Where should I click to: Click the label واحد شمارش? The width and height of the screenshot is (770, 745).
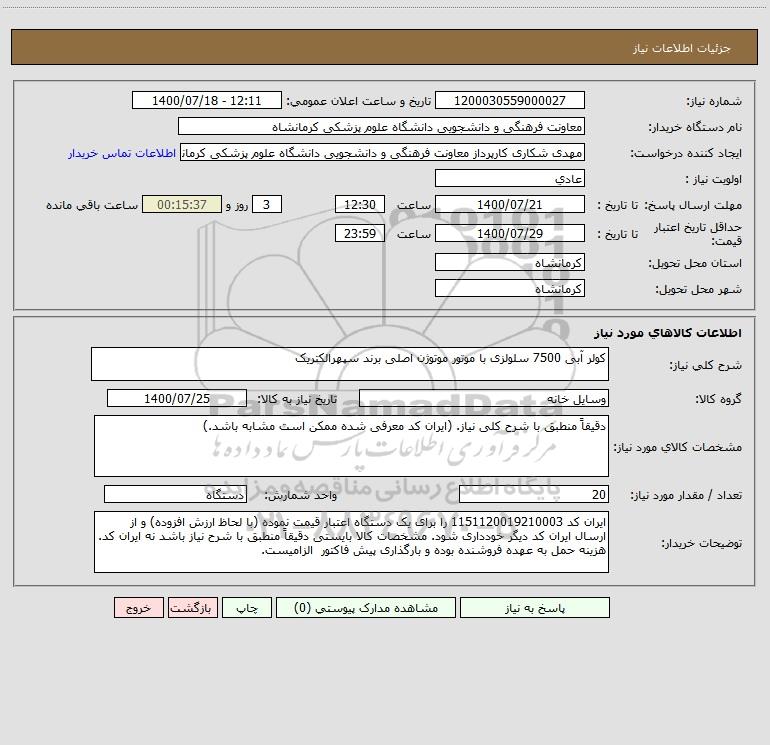coord(301,496)
